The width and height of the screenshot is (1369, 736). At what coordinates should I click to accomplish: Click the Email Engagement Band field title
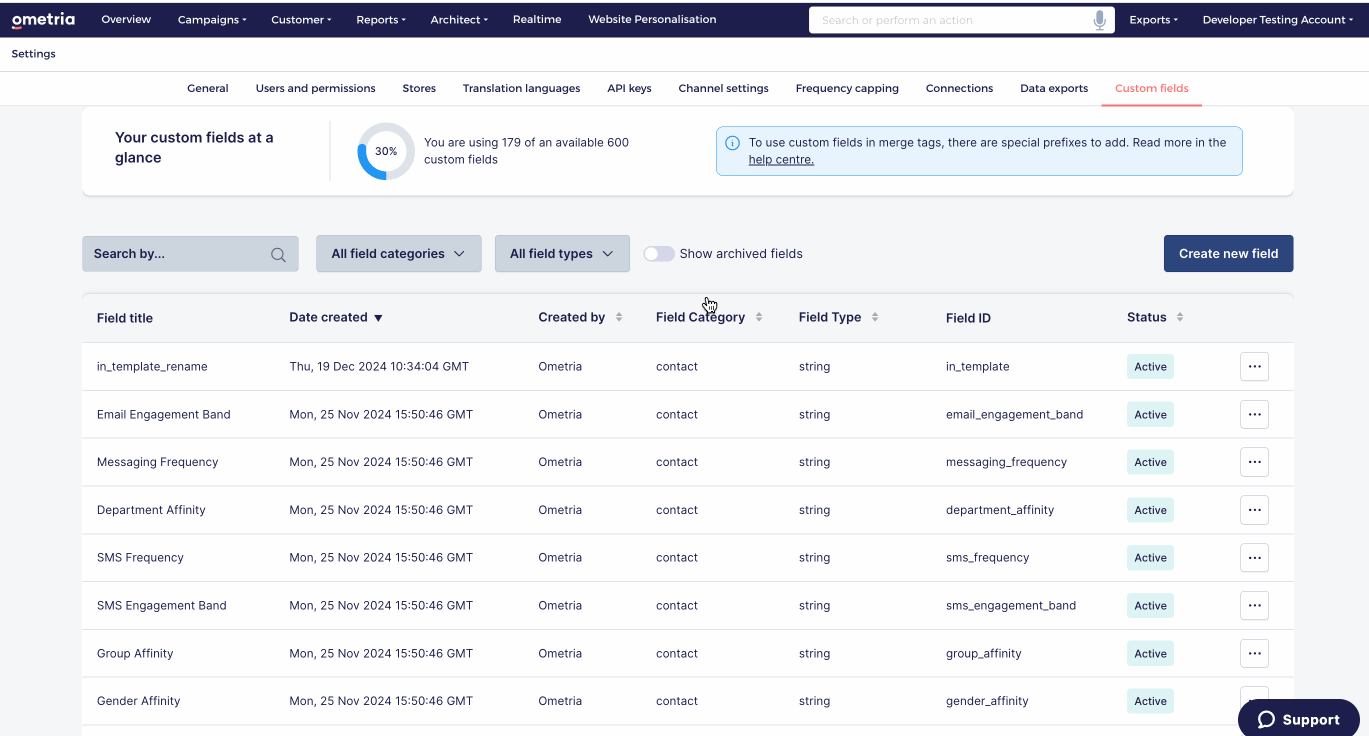[x=164, y=414]
